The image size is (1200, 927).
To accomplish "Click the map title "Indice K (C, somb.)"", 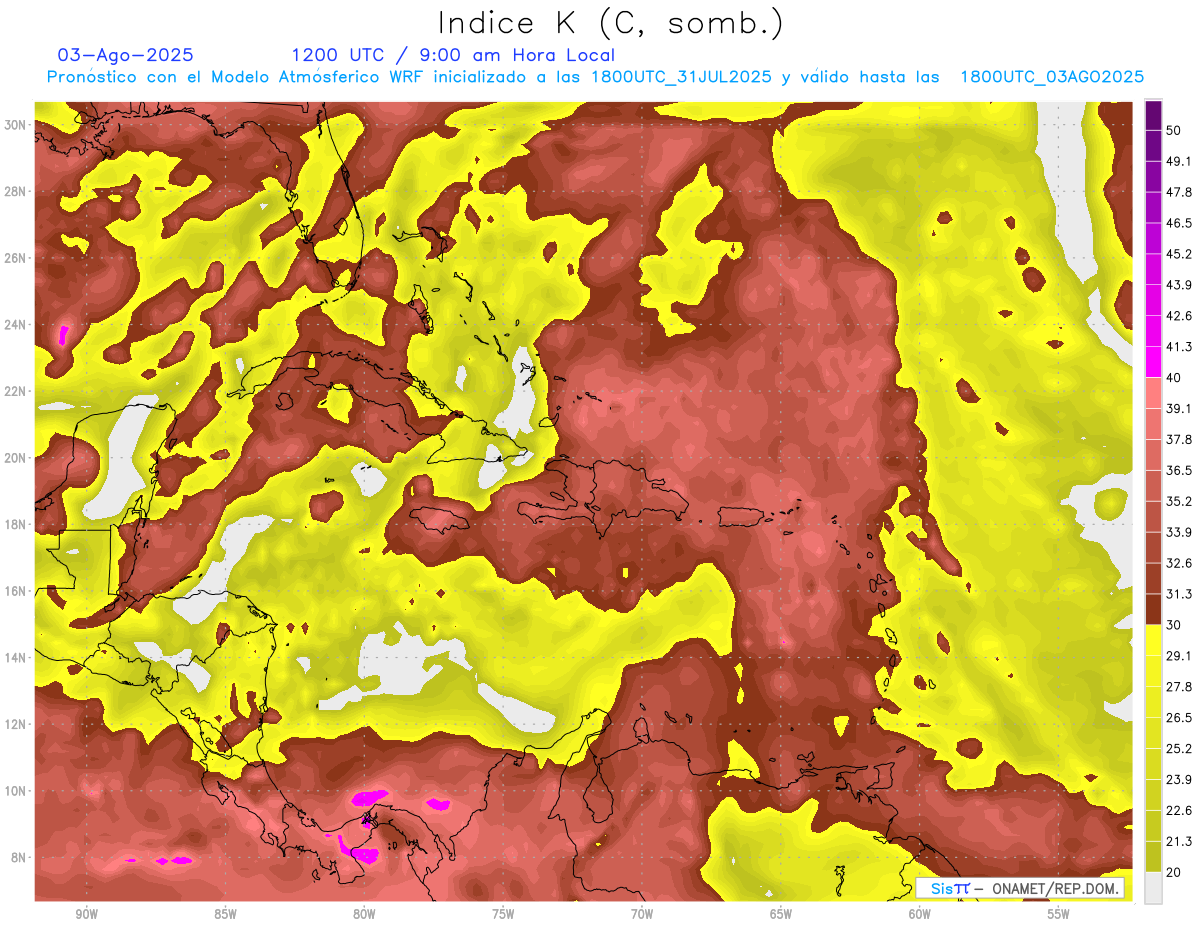I will tap(611, 23).
